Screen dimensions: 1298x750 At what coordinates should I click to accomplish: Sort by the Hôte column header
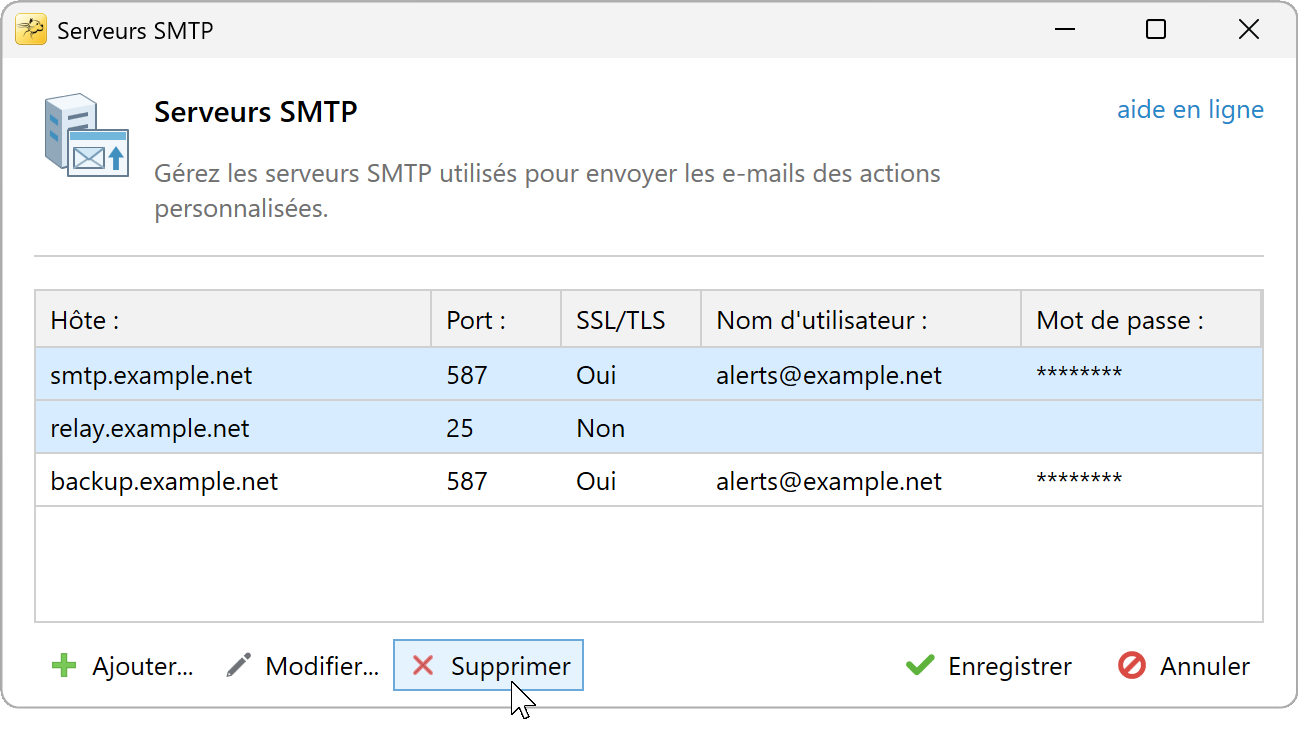[234, 320]
